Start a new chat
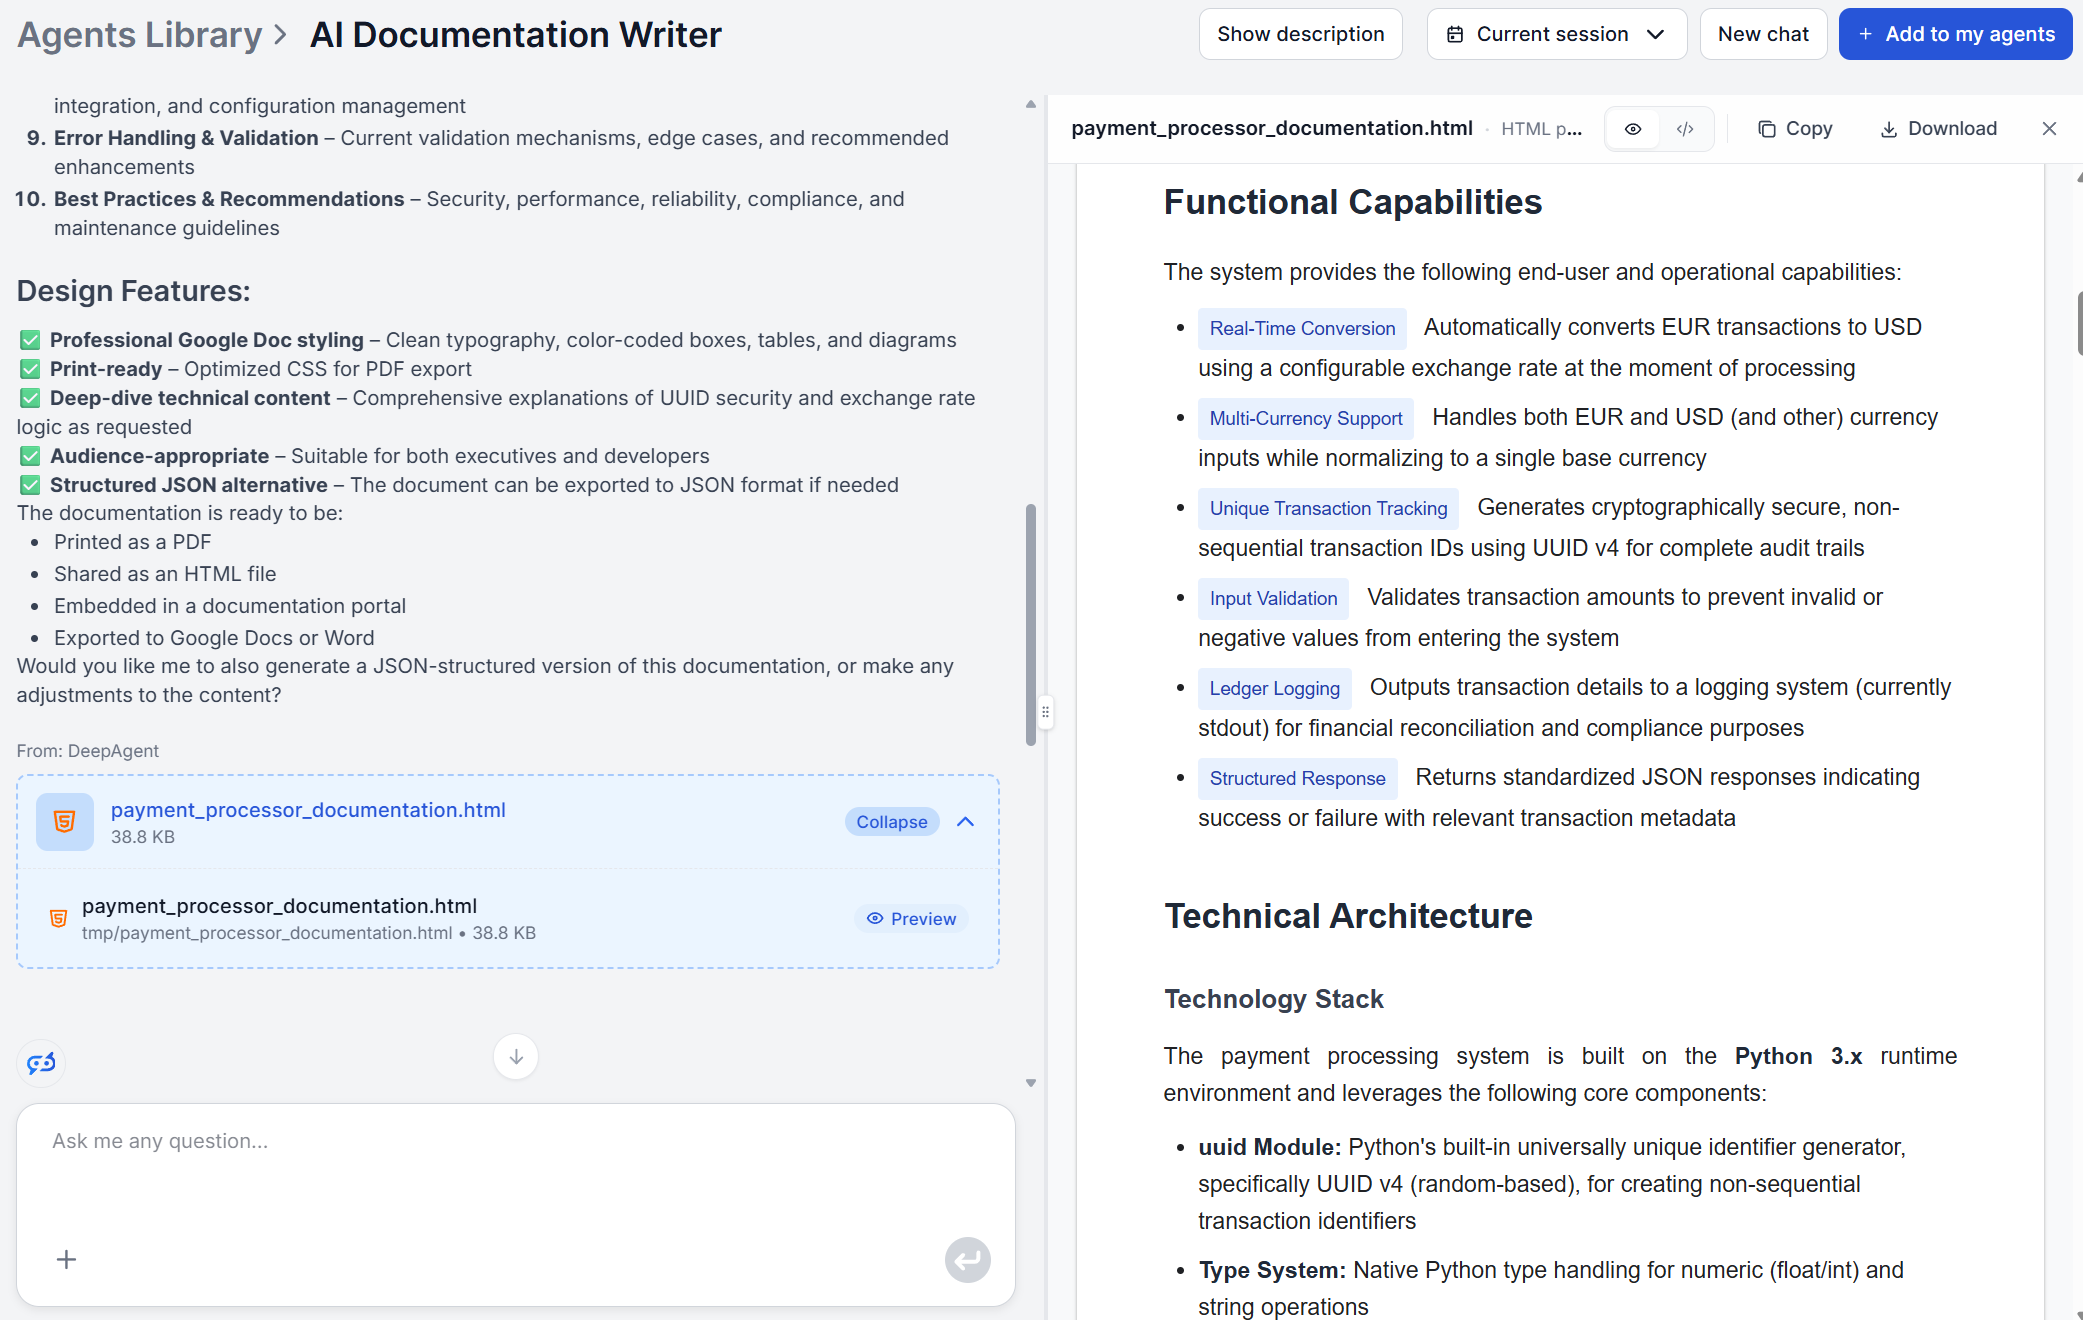Viewport: 2083px width, 1320px height. click(x=1763, y=34)
